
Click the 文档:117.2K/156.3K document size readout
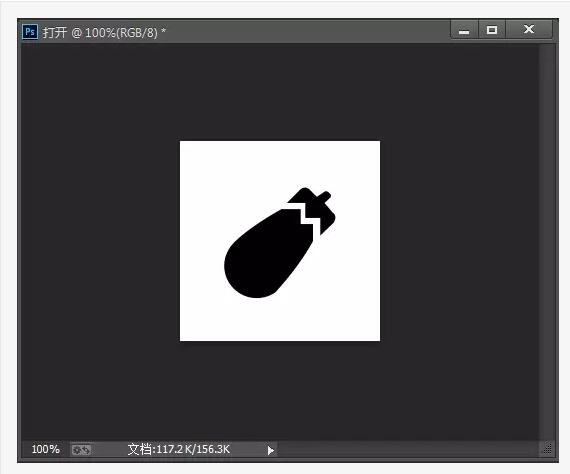pos(179,449)
